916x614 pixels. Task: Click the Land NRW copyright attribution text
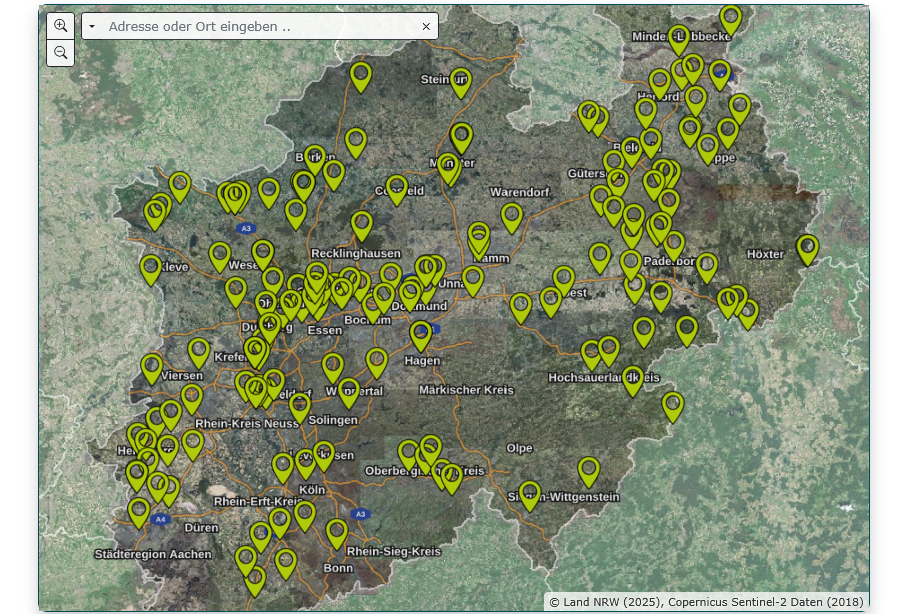[x=604, y=602]
